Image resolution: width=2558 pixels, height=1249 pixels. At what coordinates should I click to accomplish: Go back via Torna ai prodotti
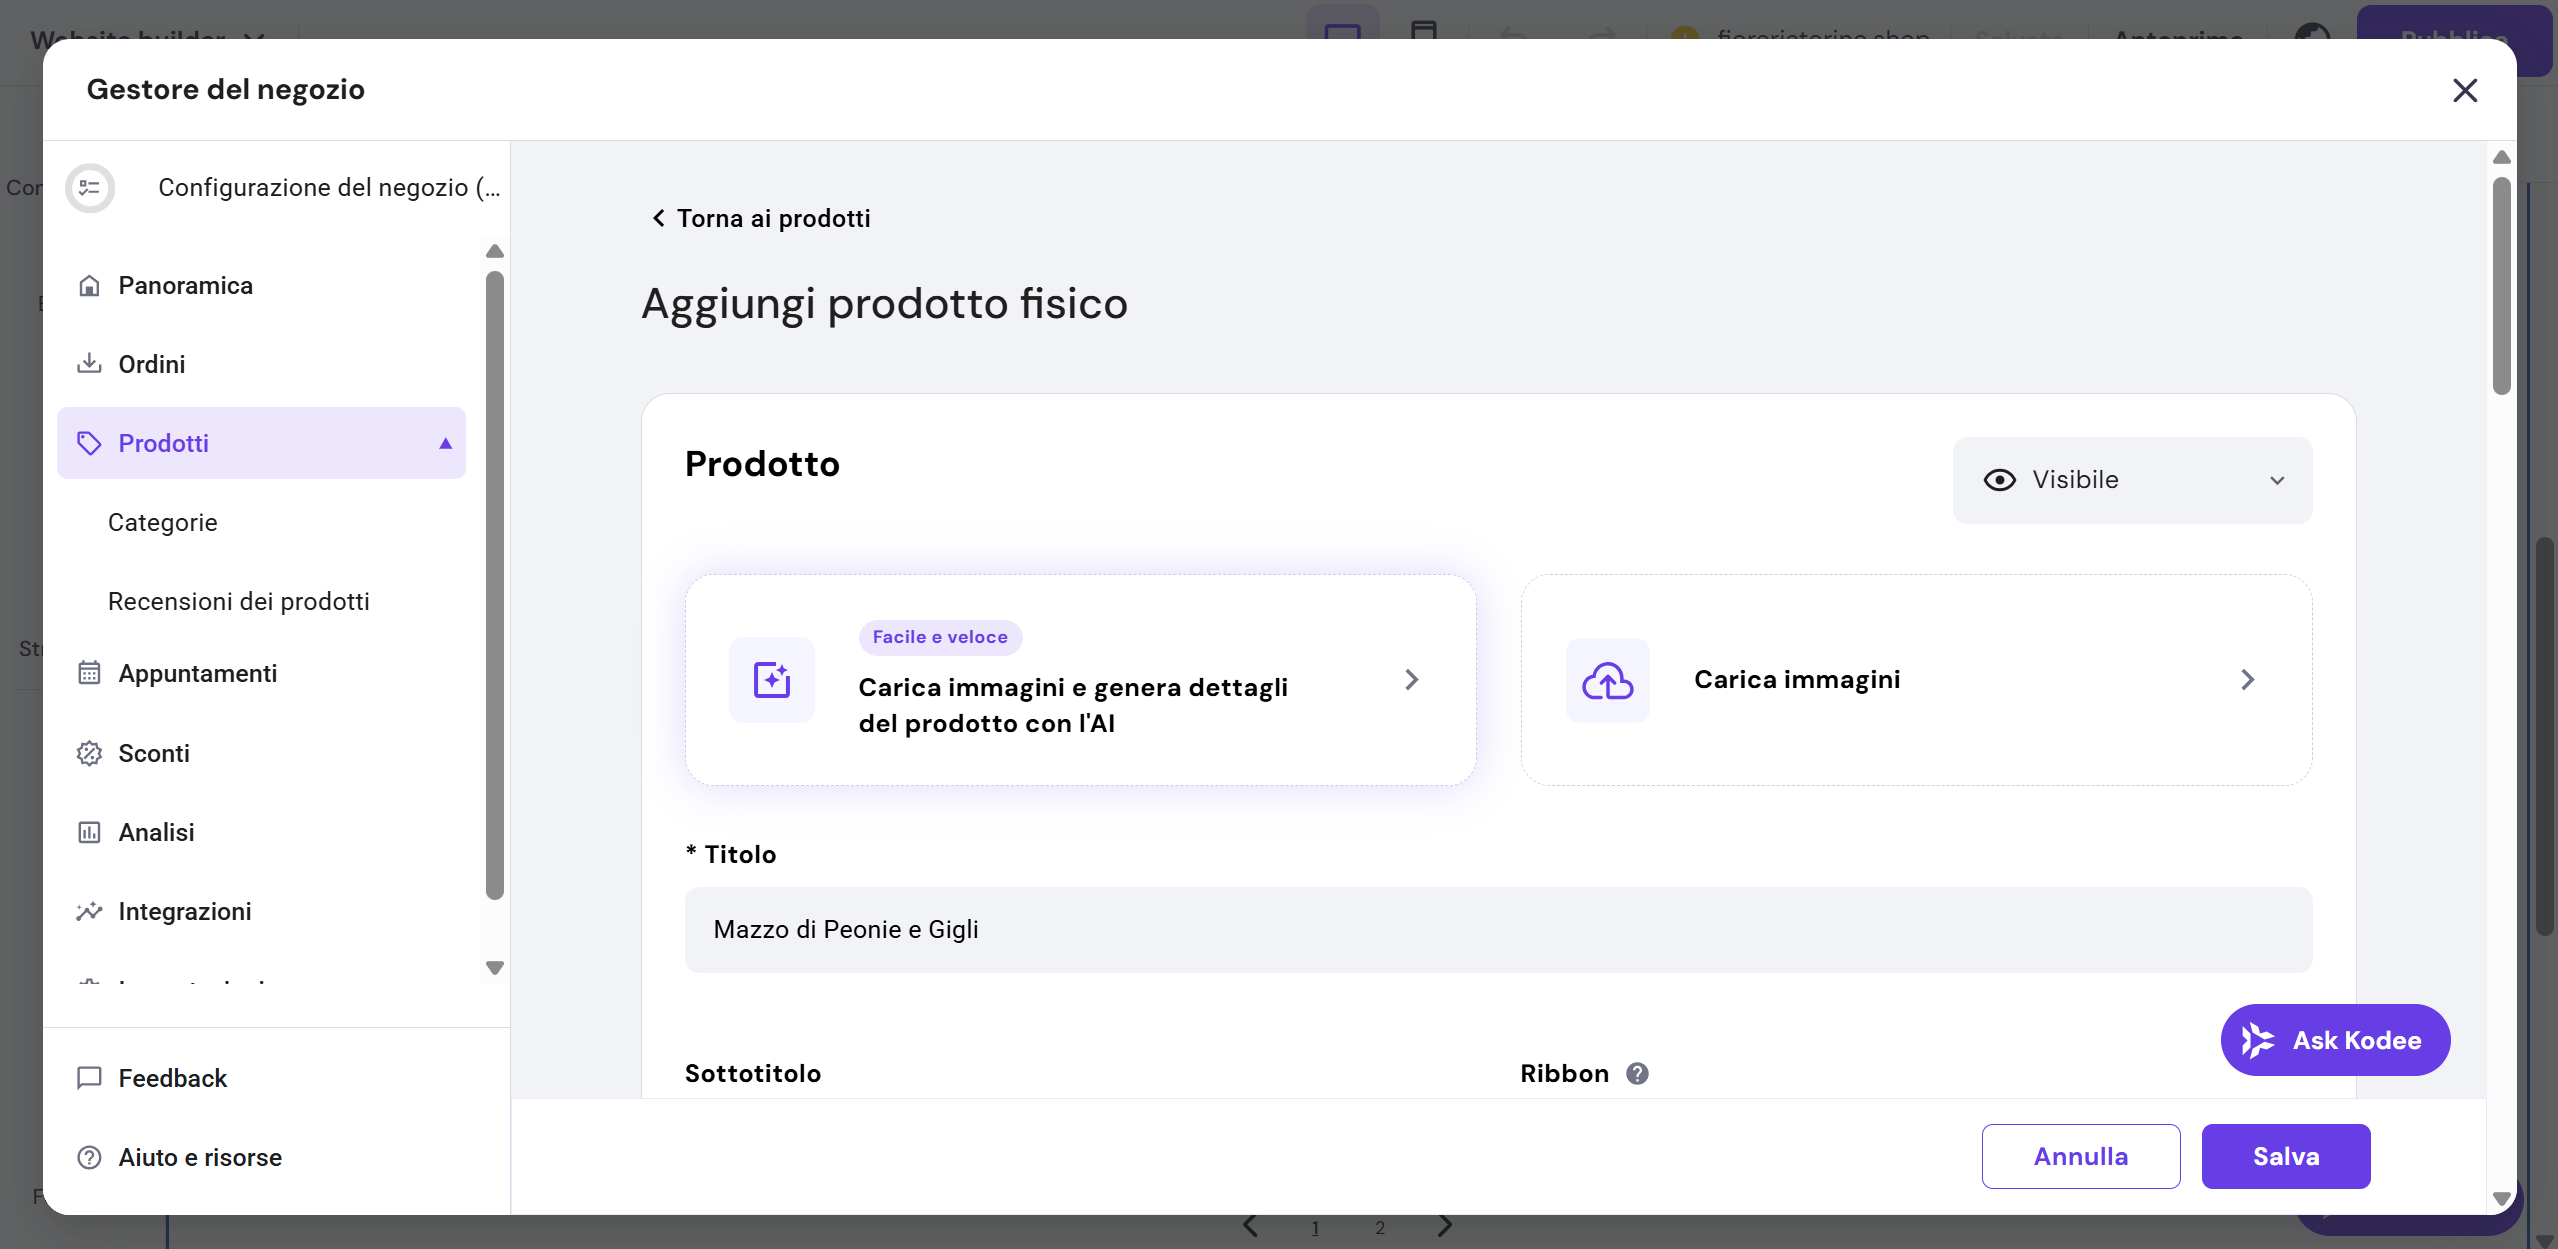[761, 218]
